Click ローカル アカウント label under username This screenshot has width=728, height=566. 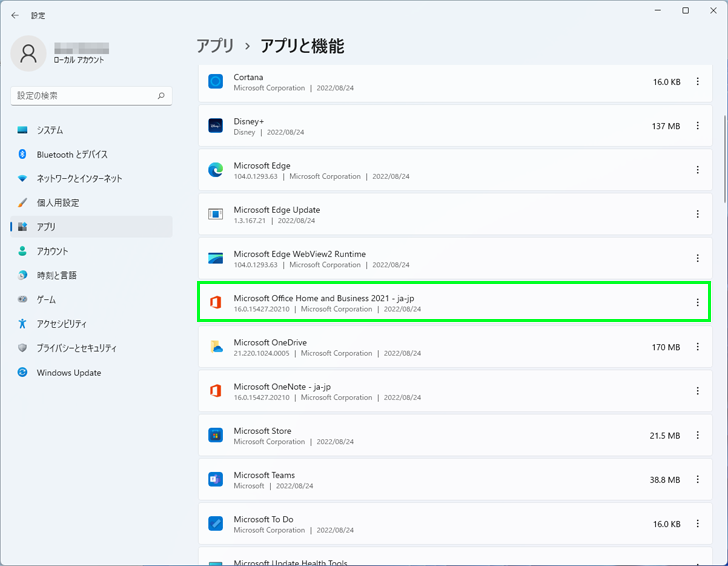click(x=79, y=60)
